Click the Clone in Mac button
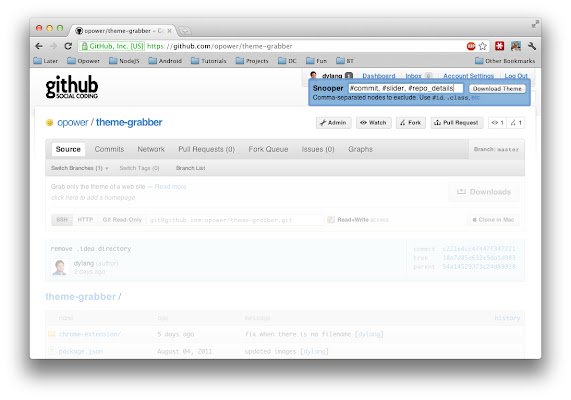 pyautogui.click(x=493, y=220)
